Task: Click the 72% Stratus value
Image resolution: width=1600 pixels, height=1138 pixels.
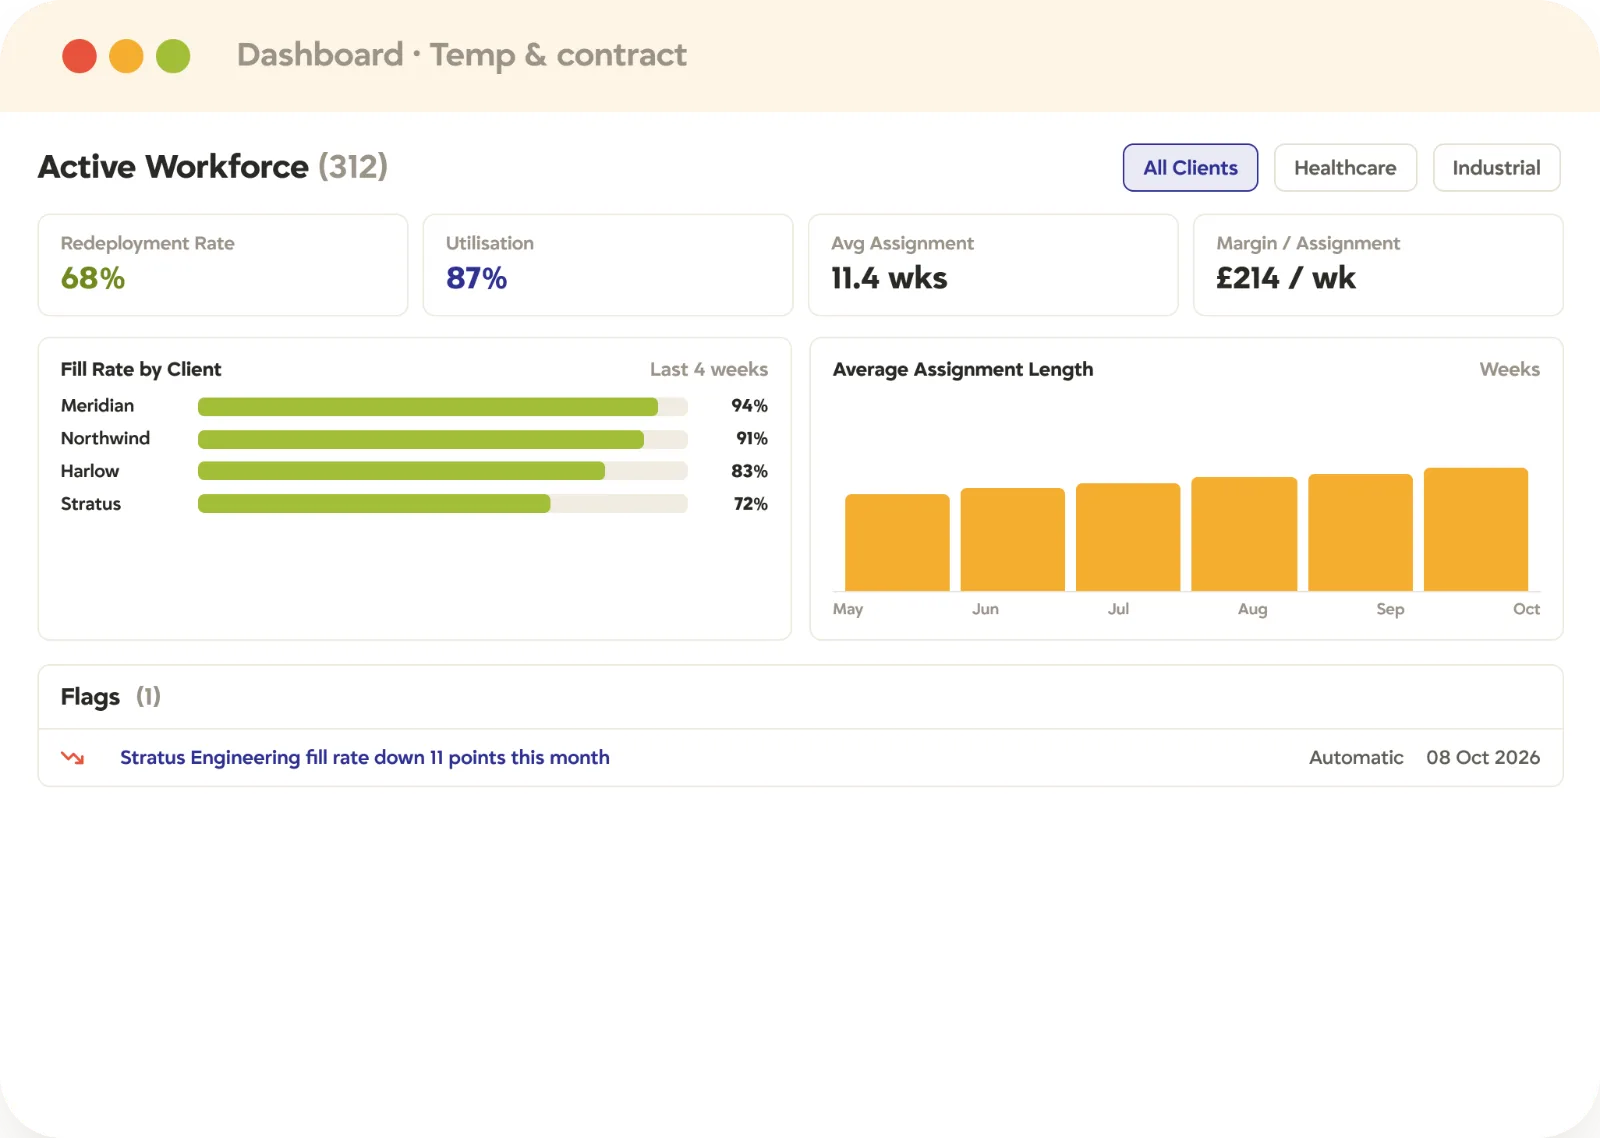Action: [751, 504]
